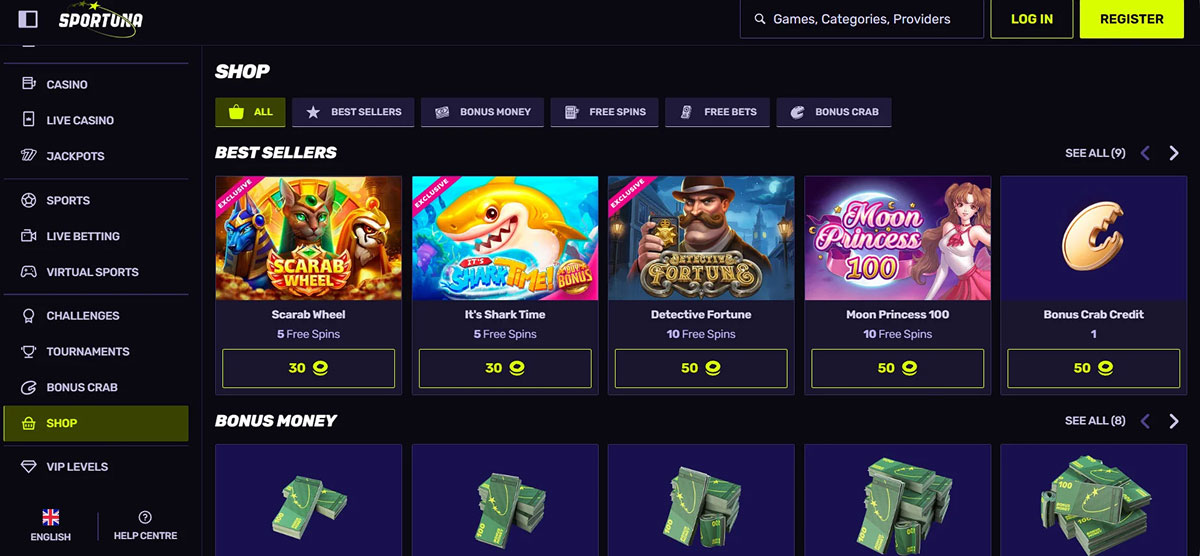Screen dimensions: 1200x556
Task: Open the Sports section
Action: tap(68, 200)
